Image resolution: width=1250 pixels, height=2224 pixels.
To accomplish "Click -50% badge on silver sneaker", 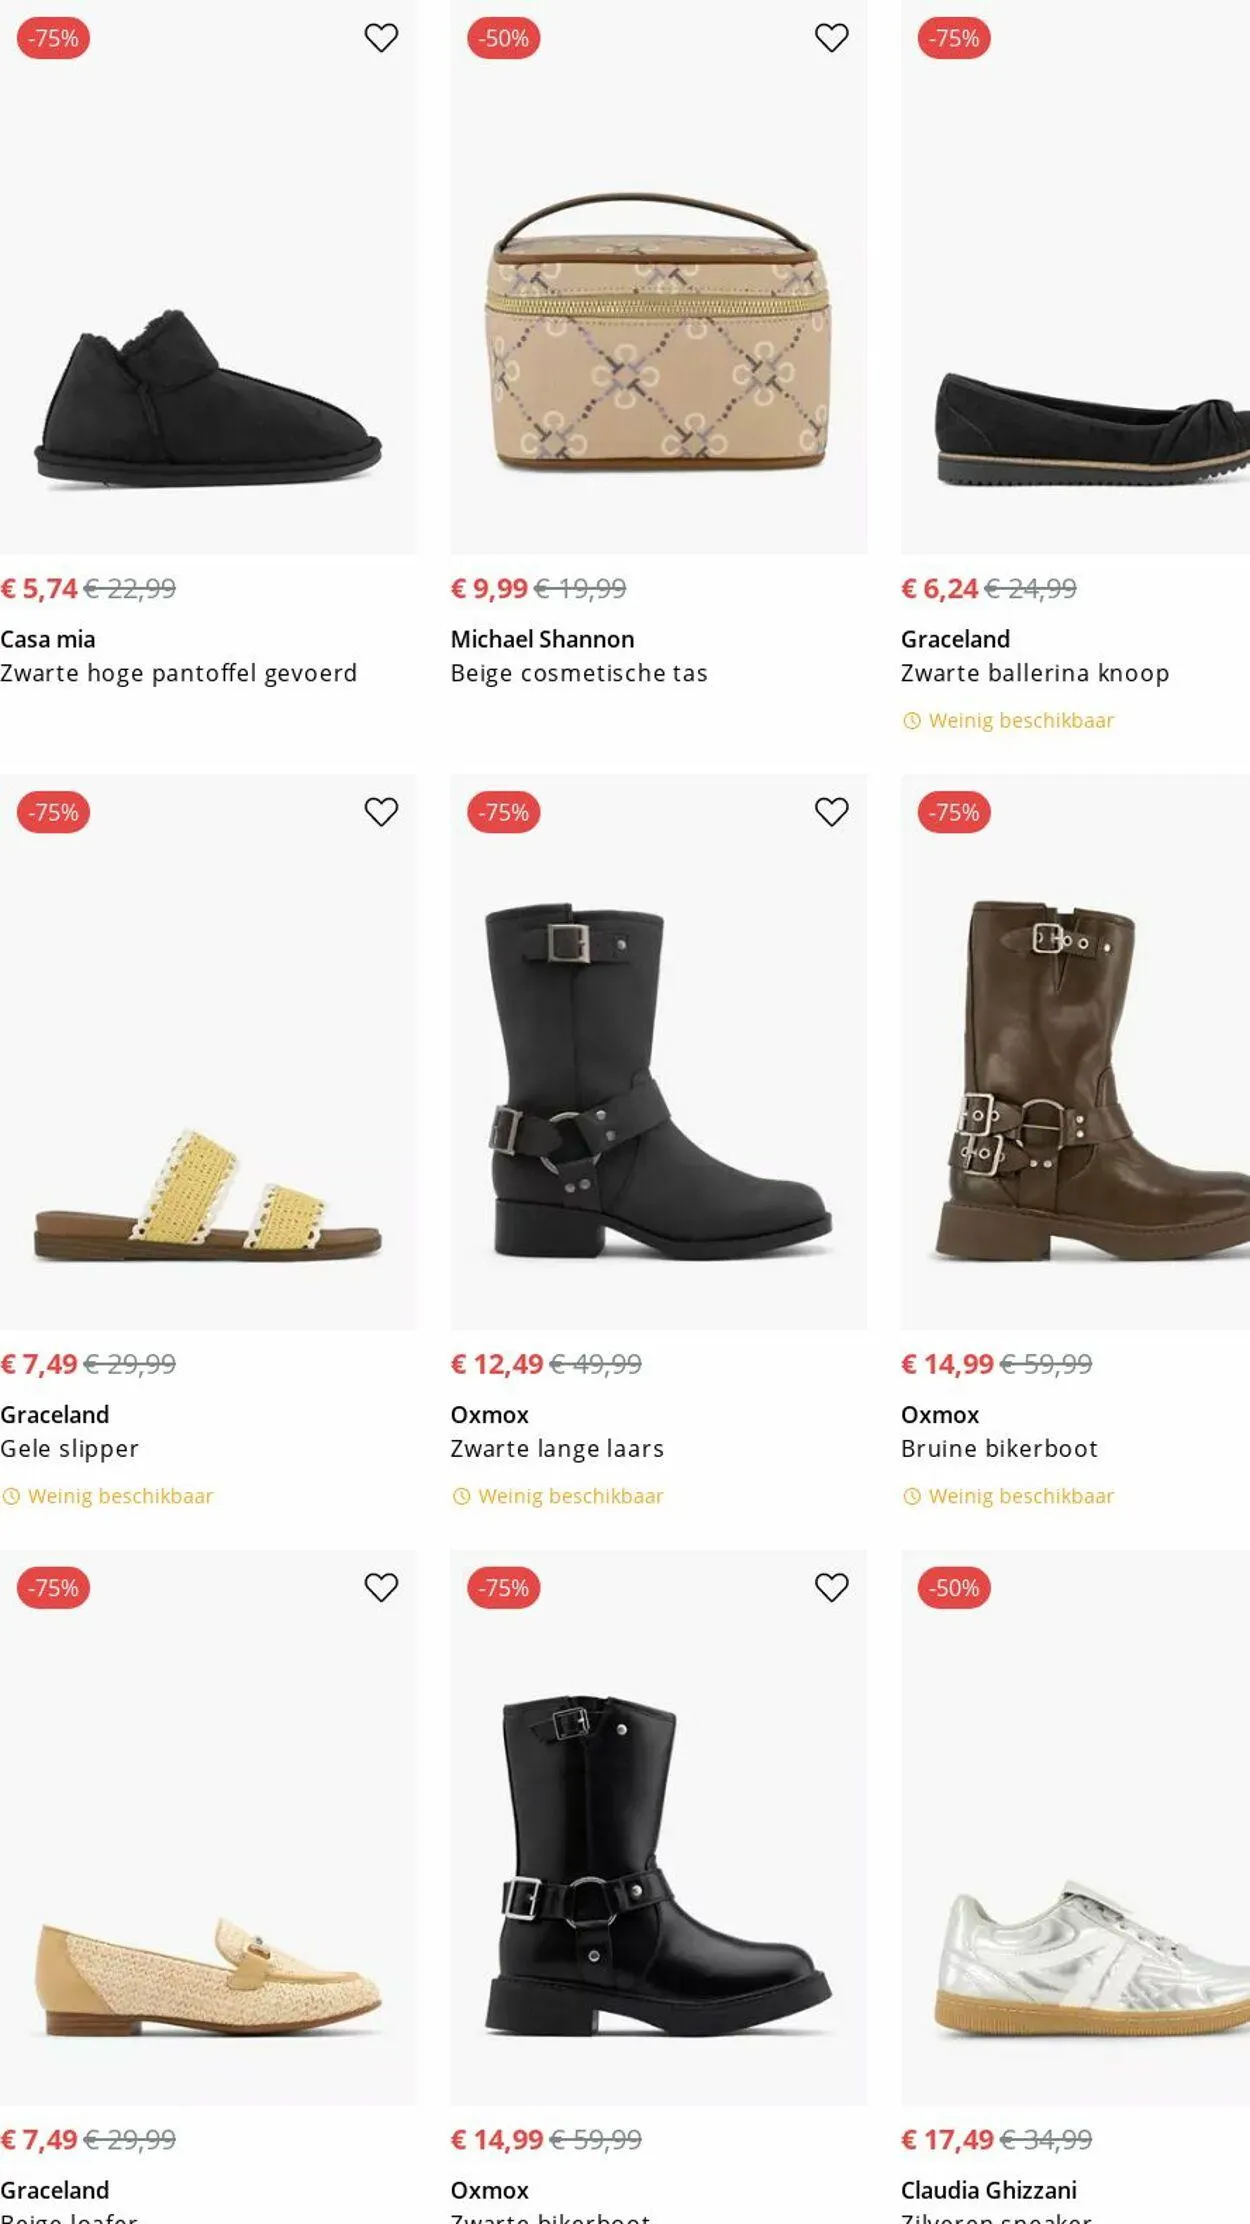I will tap(954, 1587).
